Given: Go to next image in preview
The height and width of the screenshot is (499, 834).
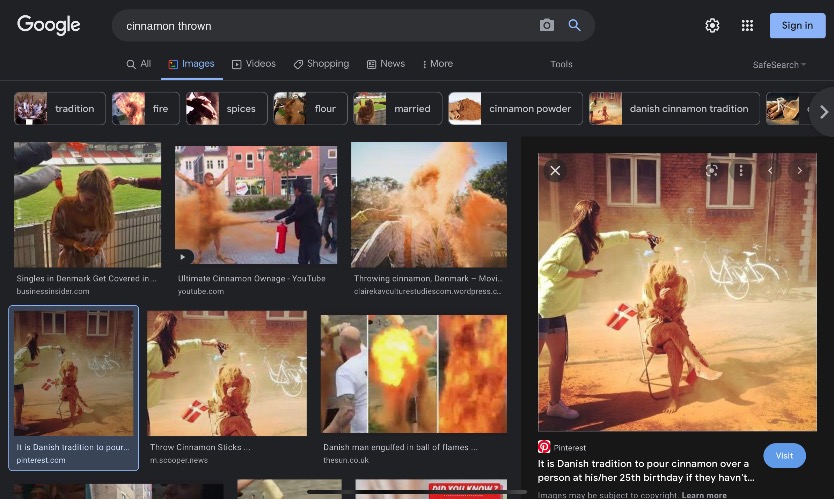Looking at the screenshot, I should 799,171.
